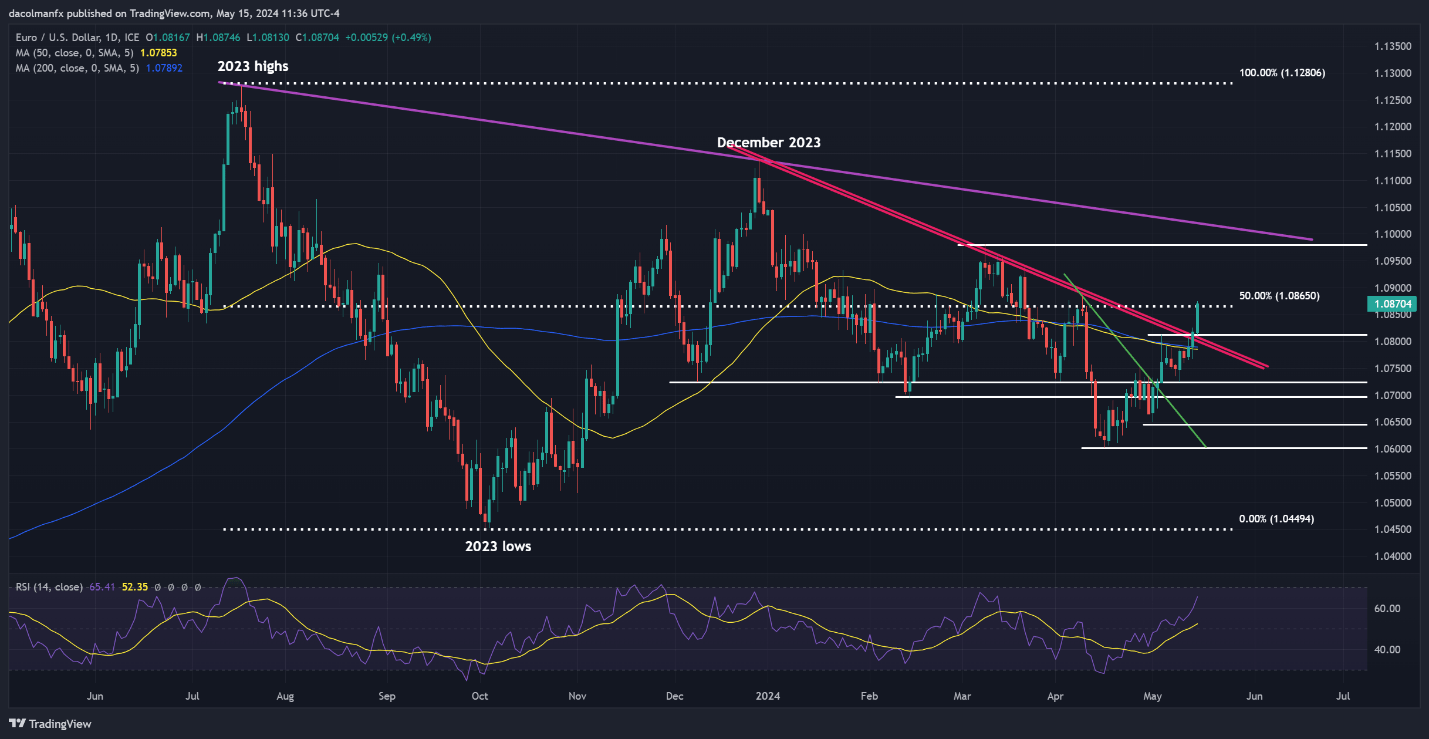Select the green short-term descending trendline
Screen dimensions: 1429x739
(x=1136, y=360)
